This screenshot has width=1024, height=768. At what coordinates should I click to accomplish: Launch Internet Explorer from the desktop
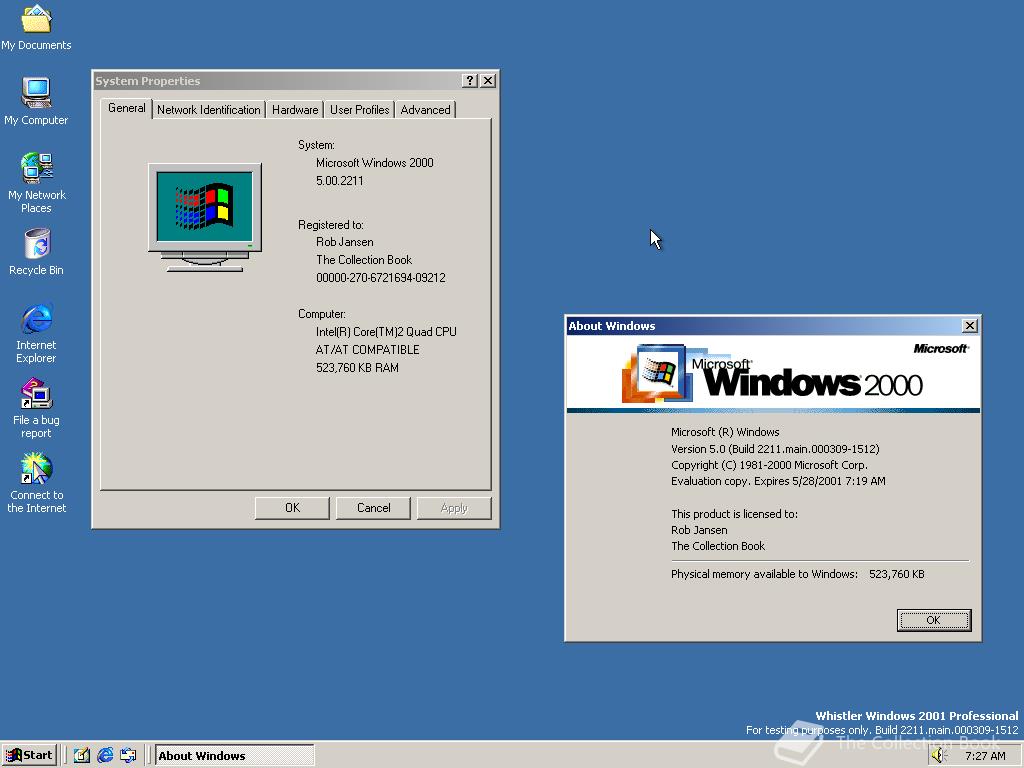(x=36, y=333)
